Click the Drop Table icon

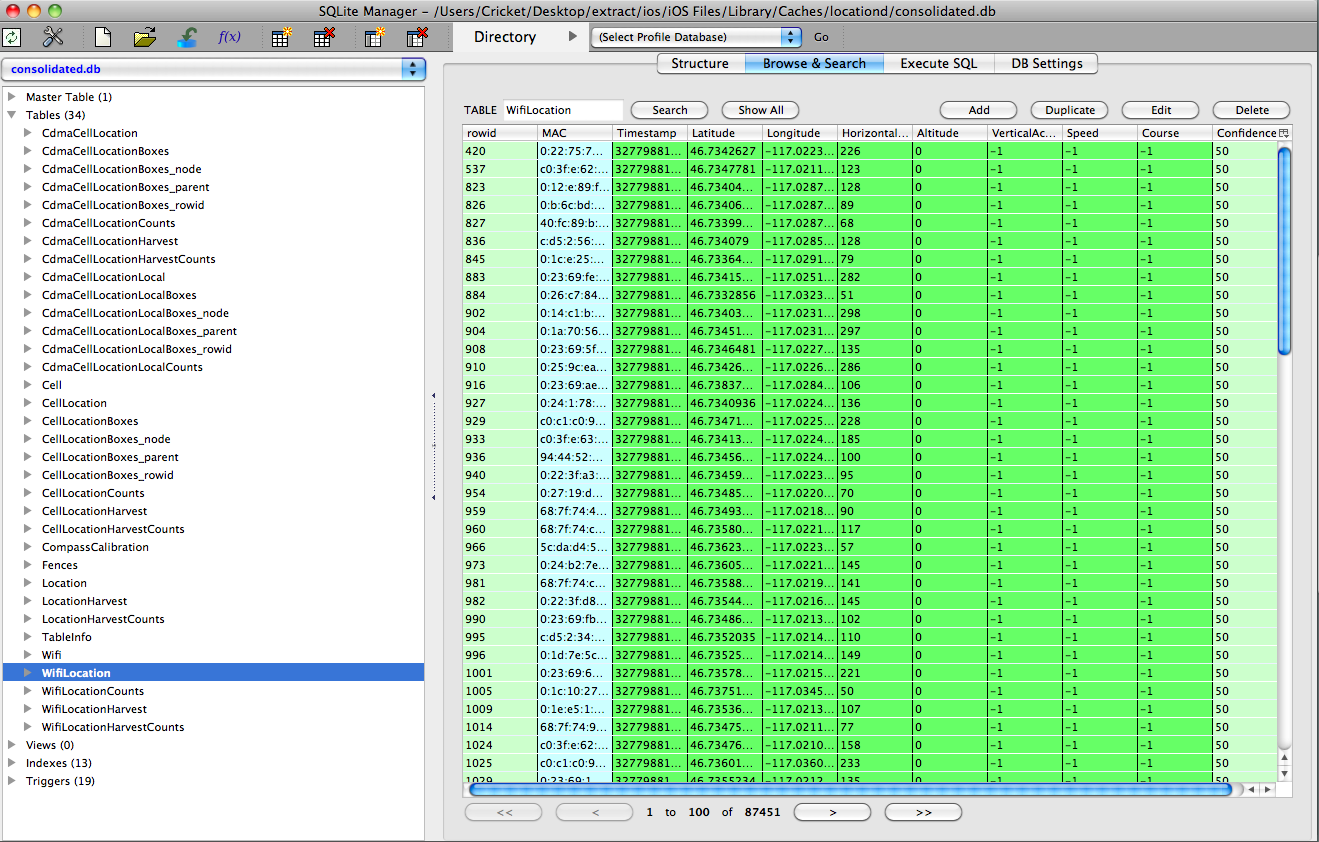tap(323, 38)
